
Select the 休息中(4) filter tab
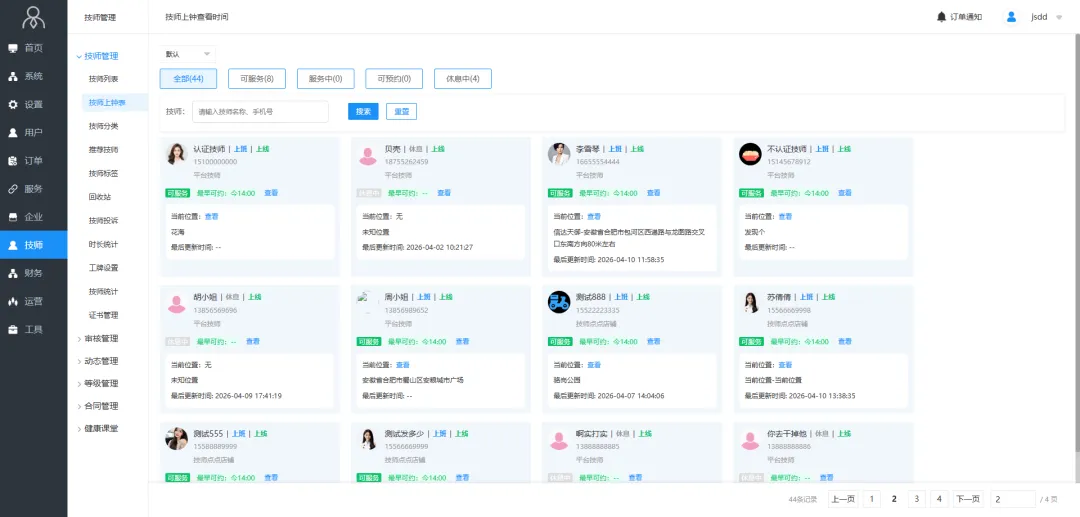pos(462,79)
